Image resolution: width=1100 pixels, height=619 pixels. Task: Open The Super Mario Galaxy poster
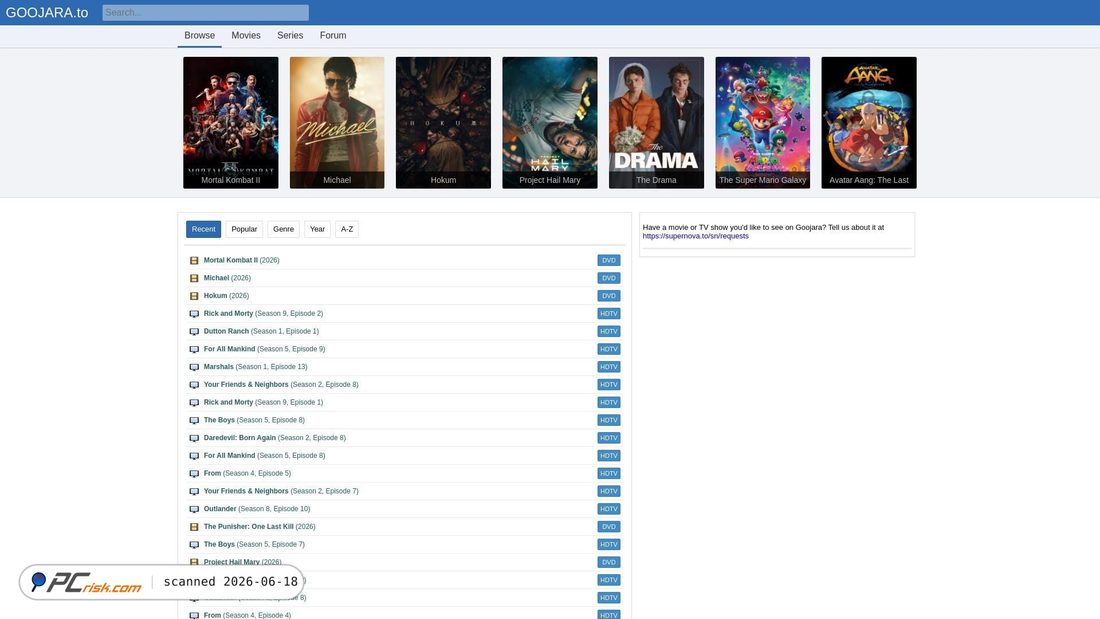pyautogui.click(x=763, y=123)
